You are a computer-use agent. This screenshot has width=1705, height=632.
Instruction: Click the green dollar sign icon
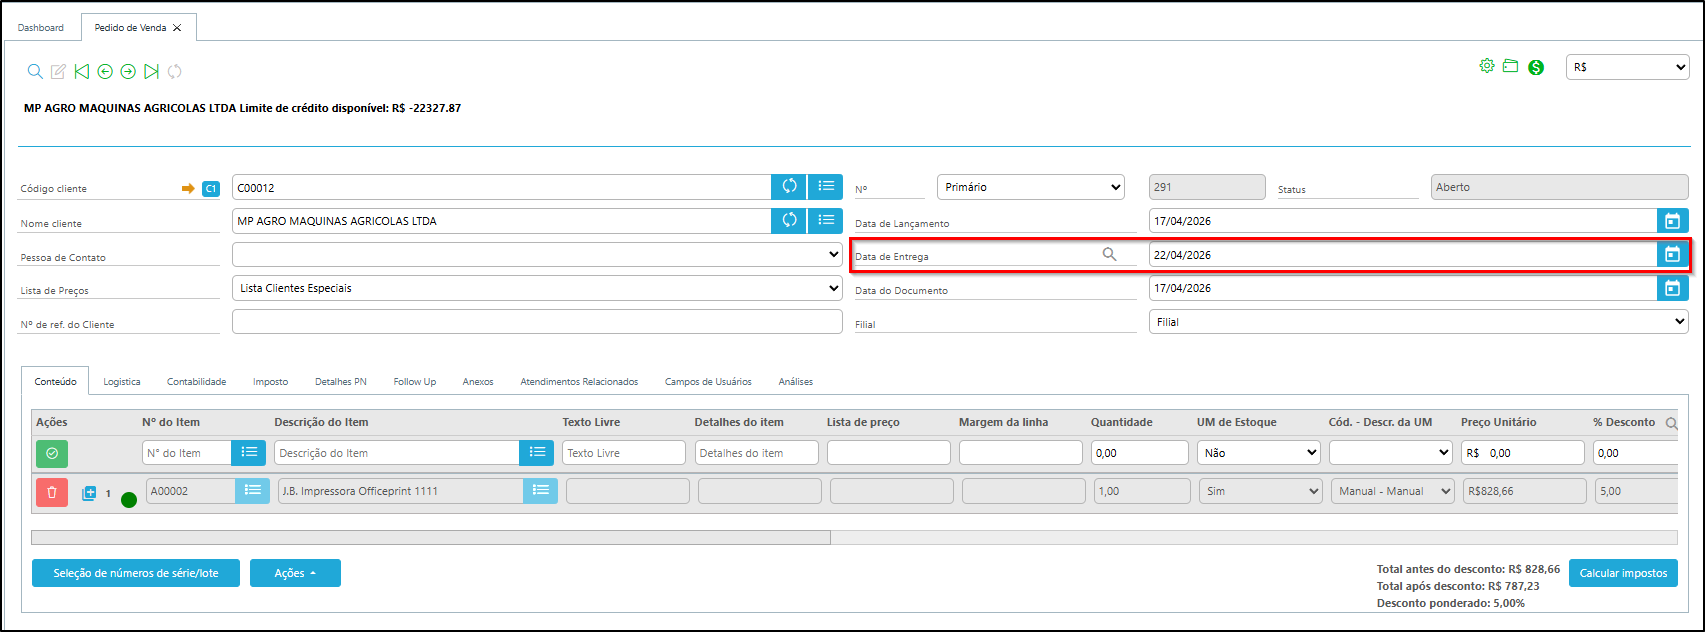(x=1536, y=67)
